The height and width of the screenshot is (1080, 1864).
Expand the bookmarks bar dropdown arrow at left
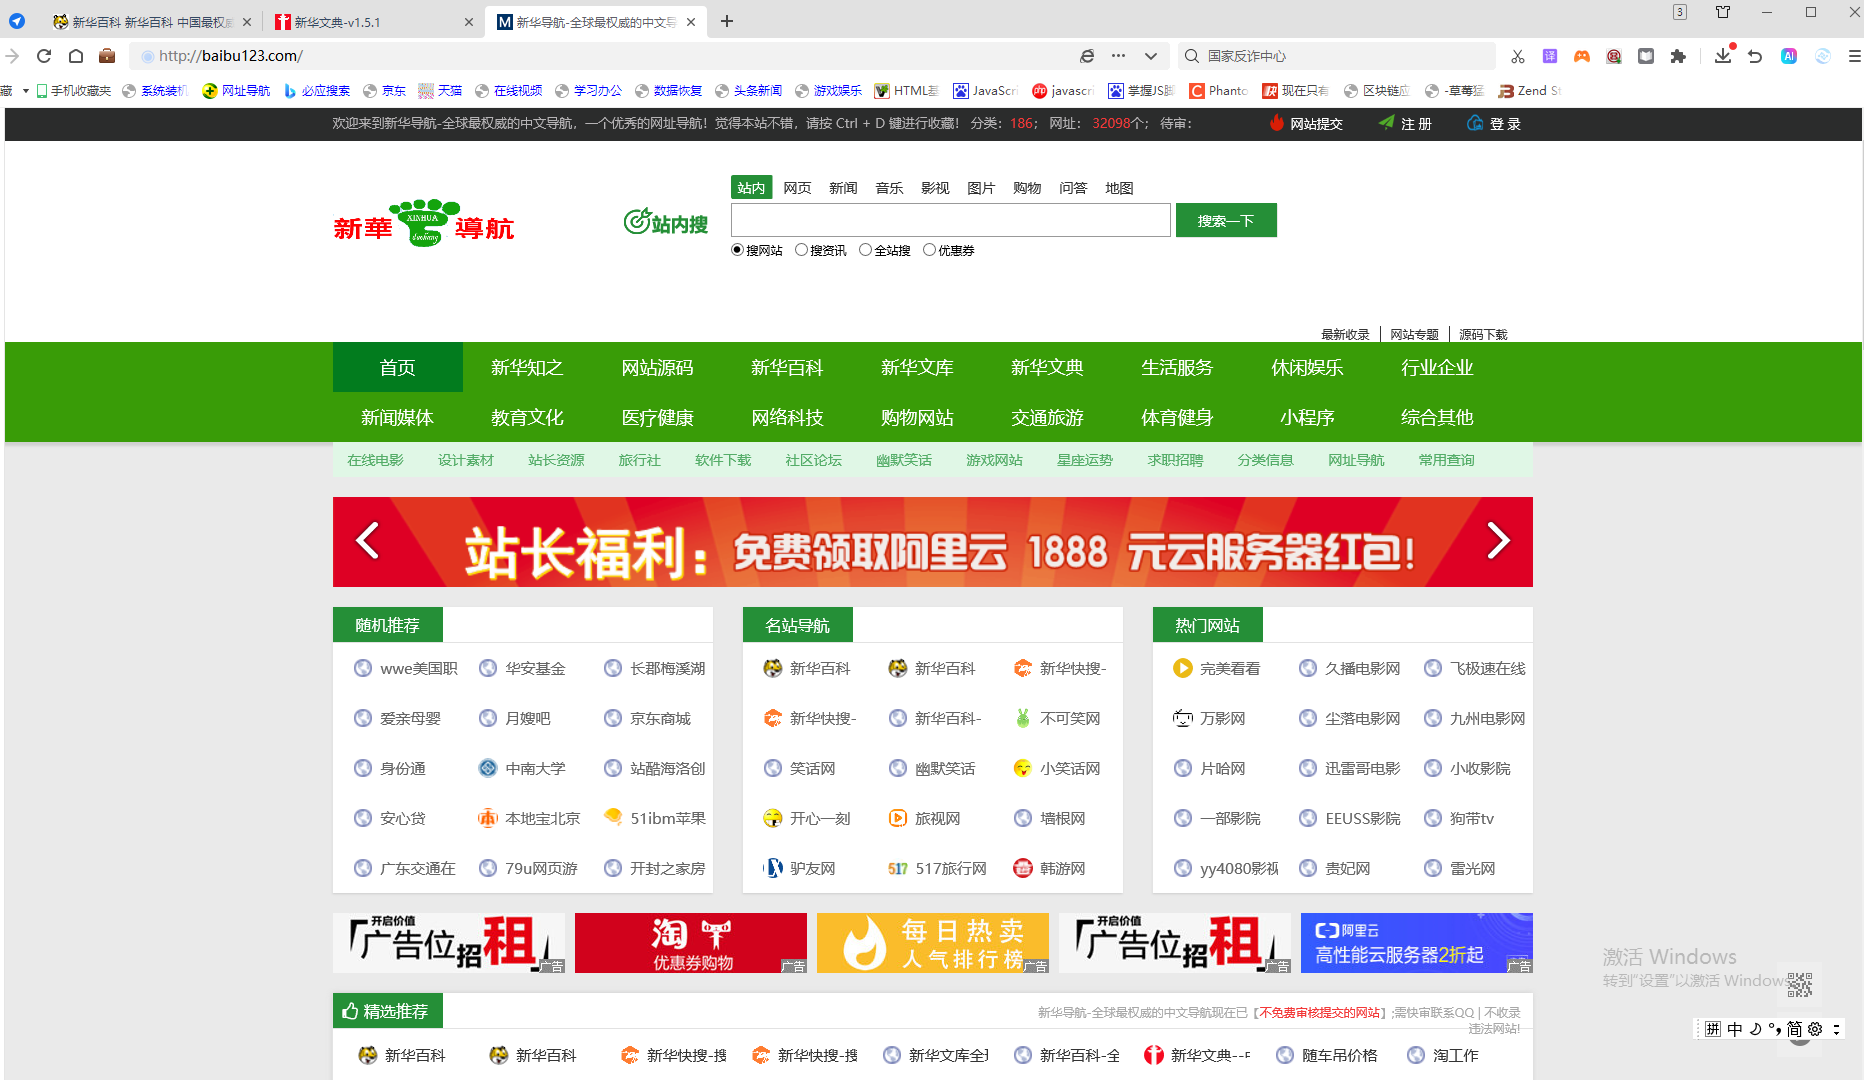pyautogui.click(x=26, y=91)
